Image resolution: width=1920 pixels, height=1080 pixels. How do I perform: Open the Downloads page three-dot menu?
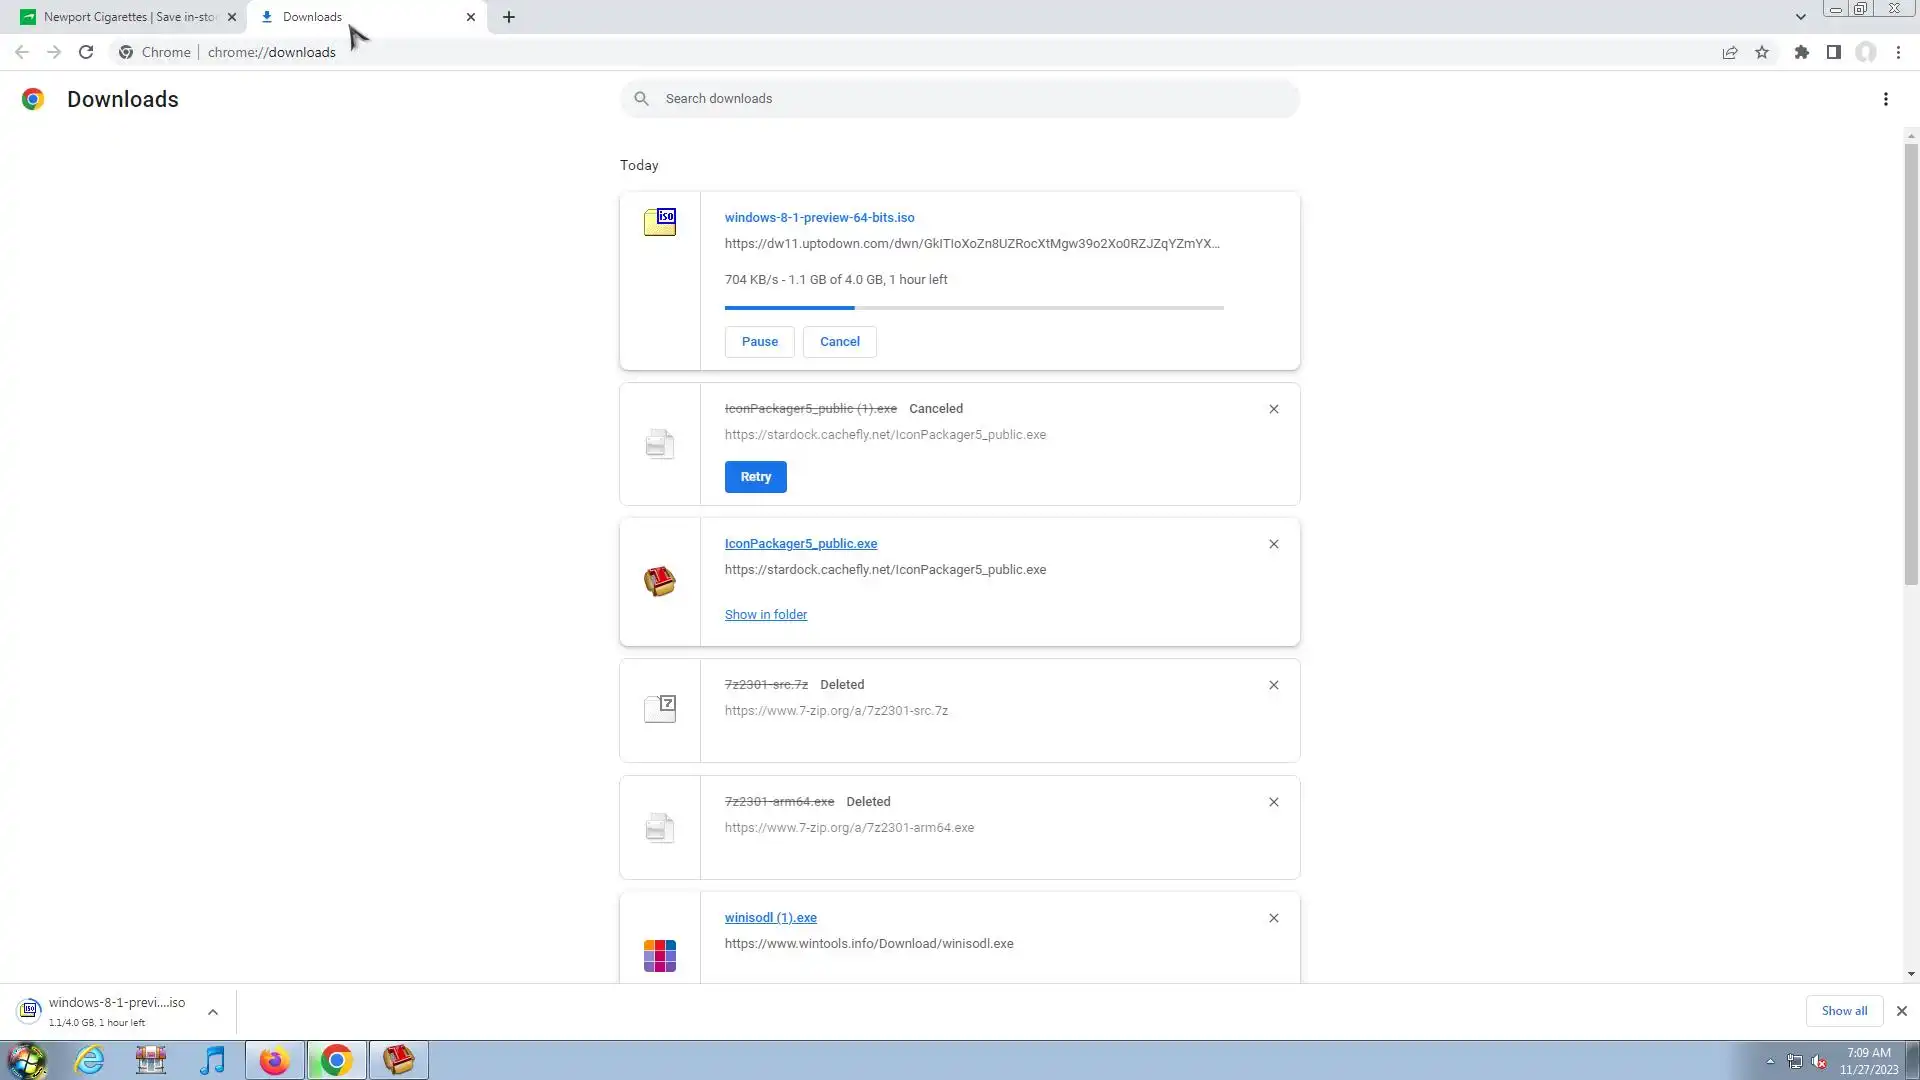(x=1885, y=99)
